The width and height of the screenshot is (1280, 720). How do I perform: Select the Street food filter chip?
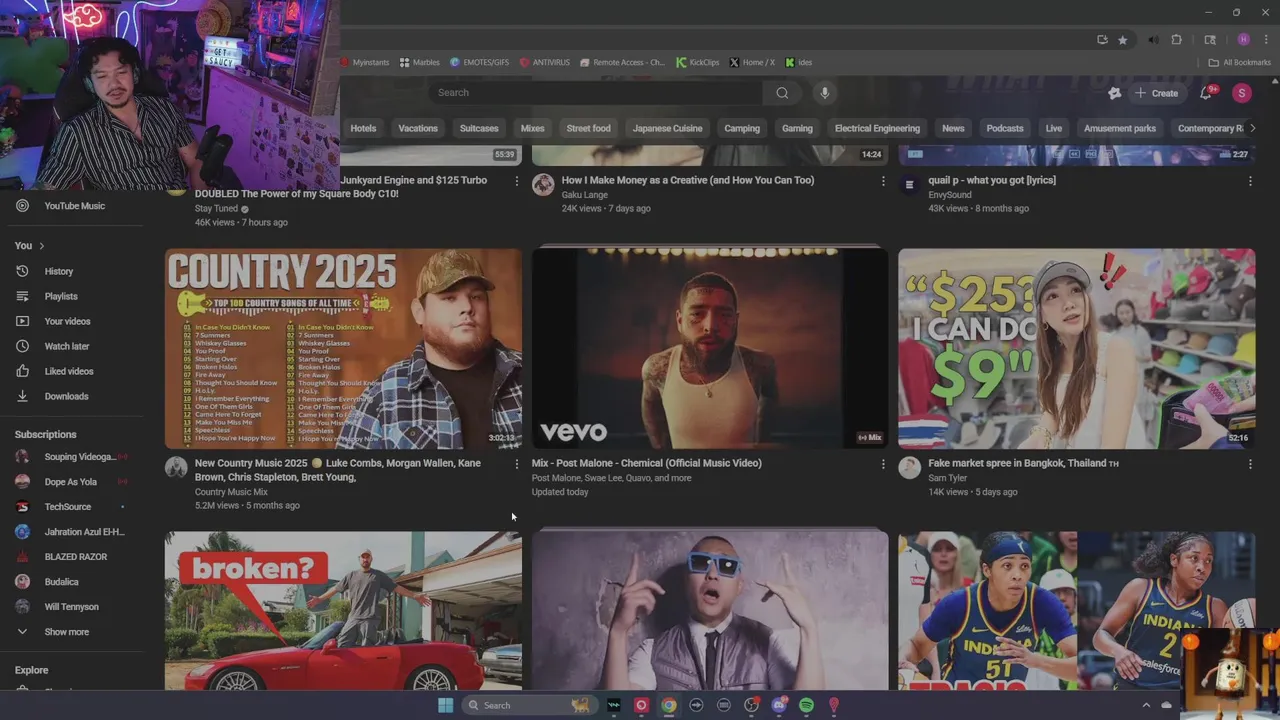point(588,128)
